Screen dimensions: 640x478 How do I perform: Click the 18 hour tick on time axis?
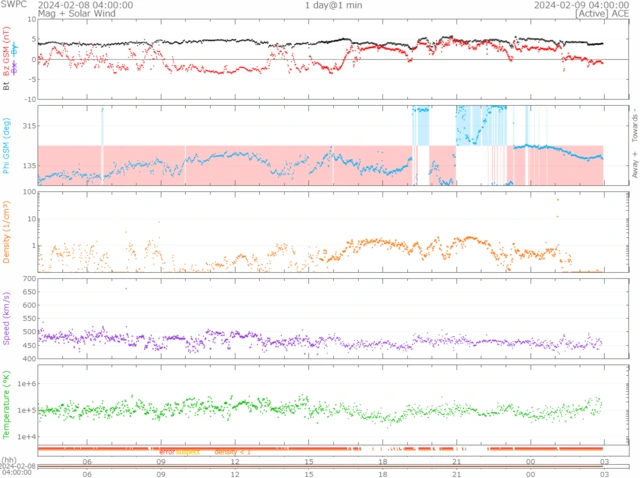click(383, 462)
